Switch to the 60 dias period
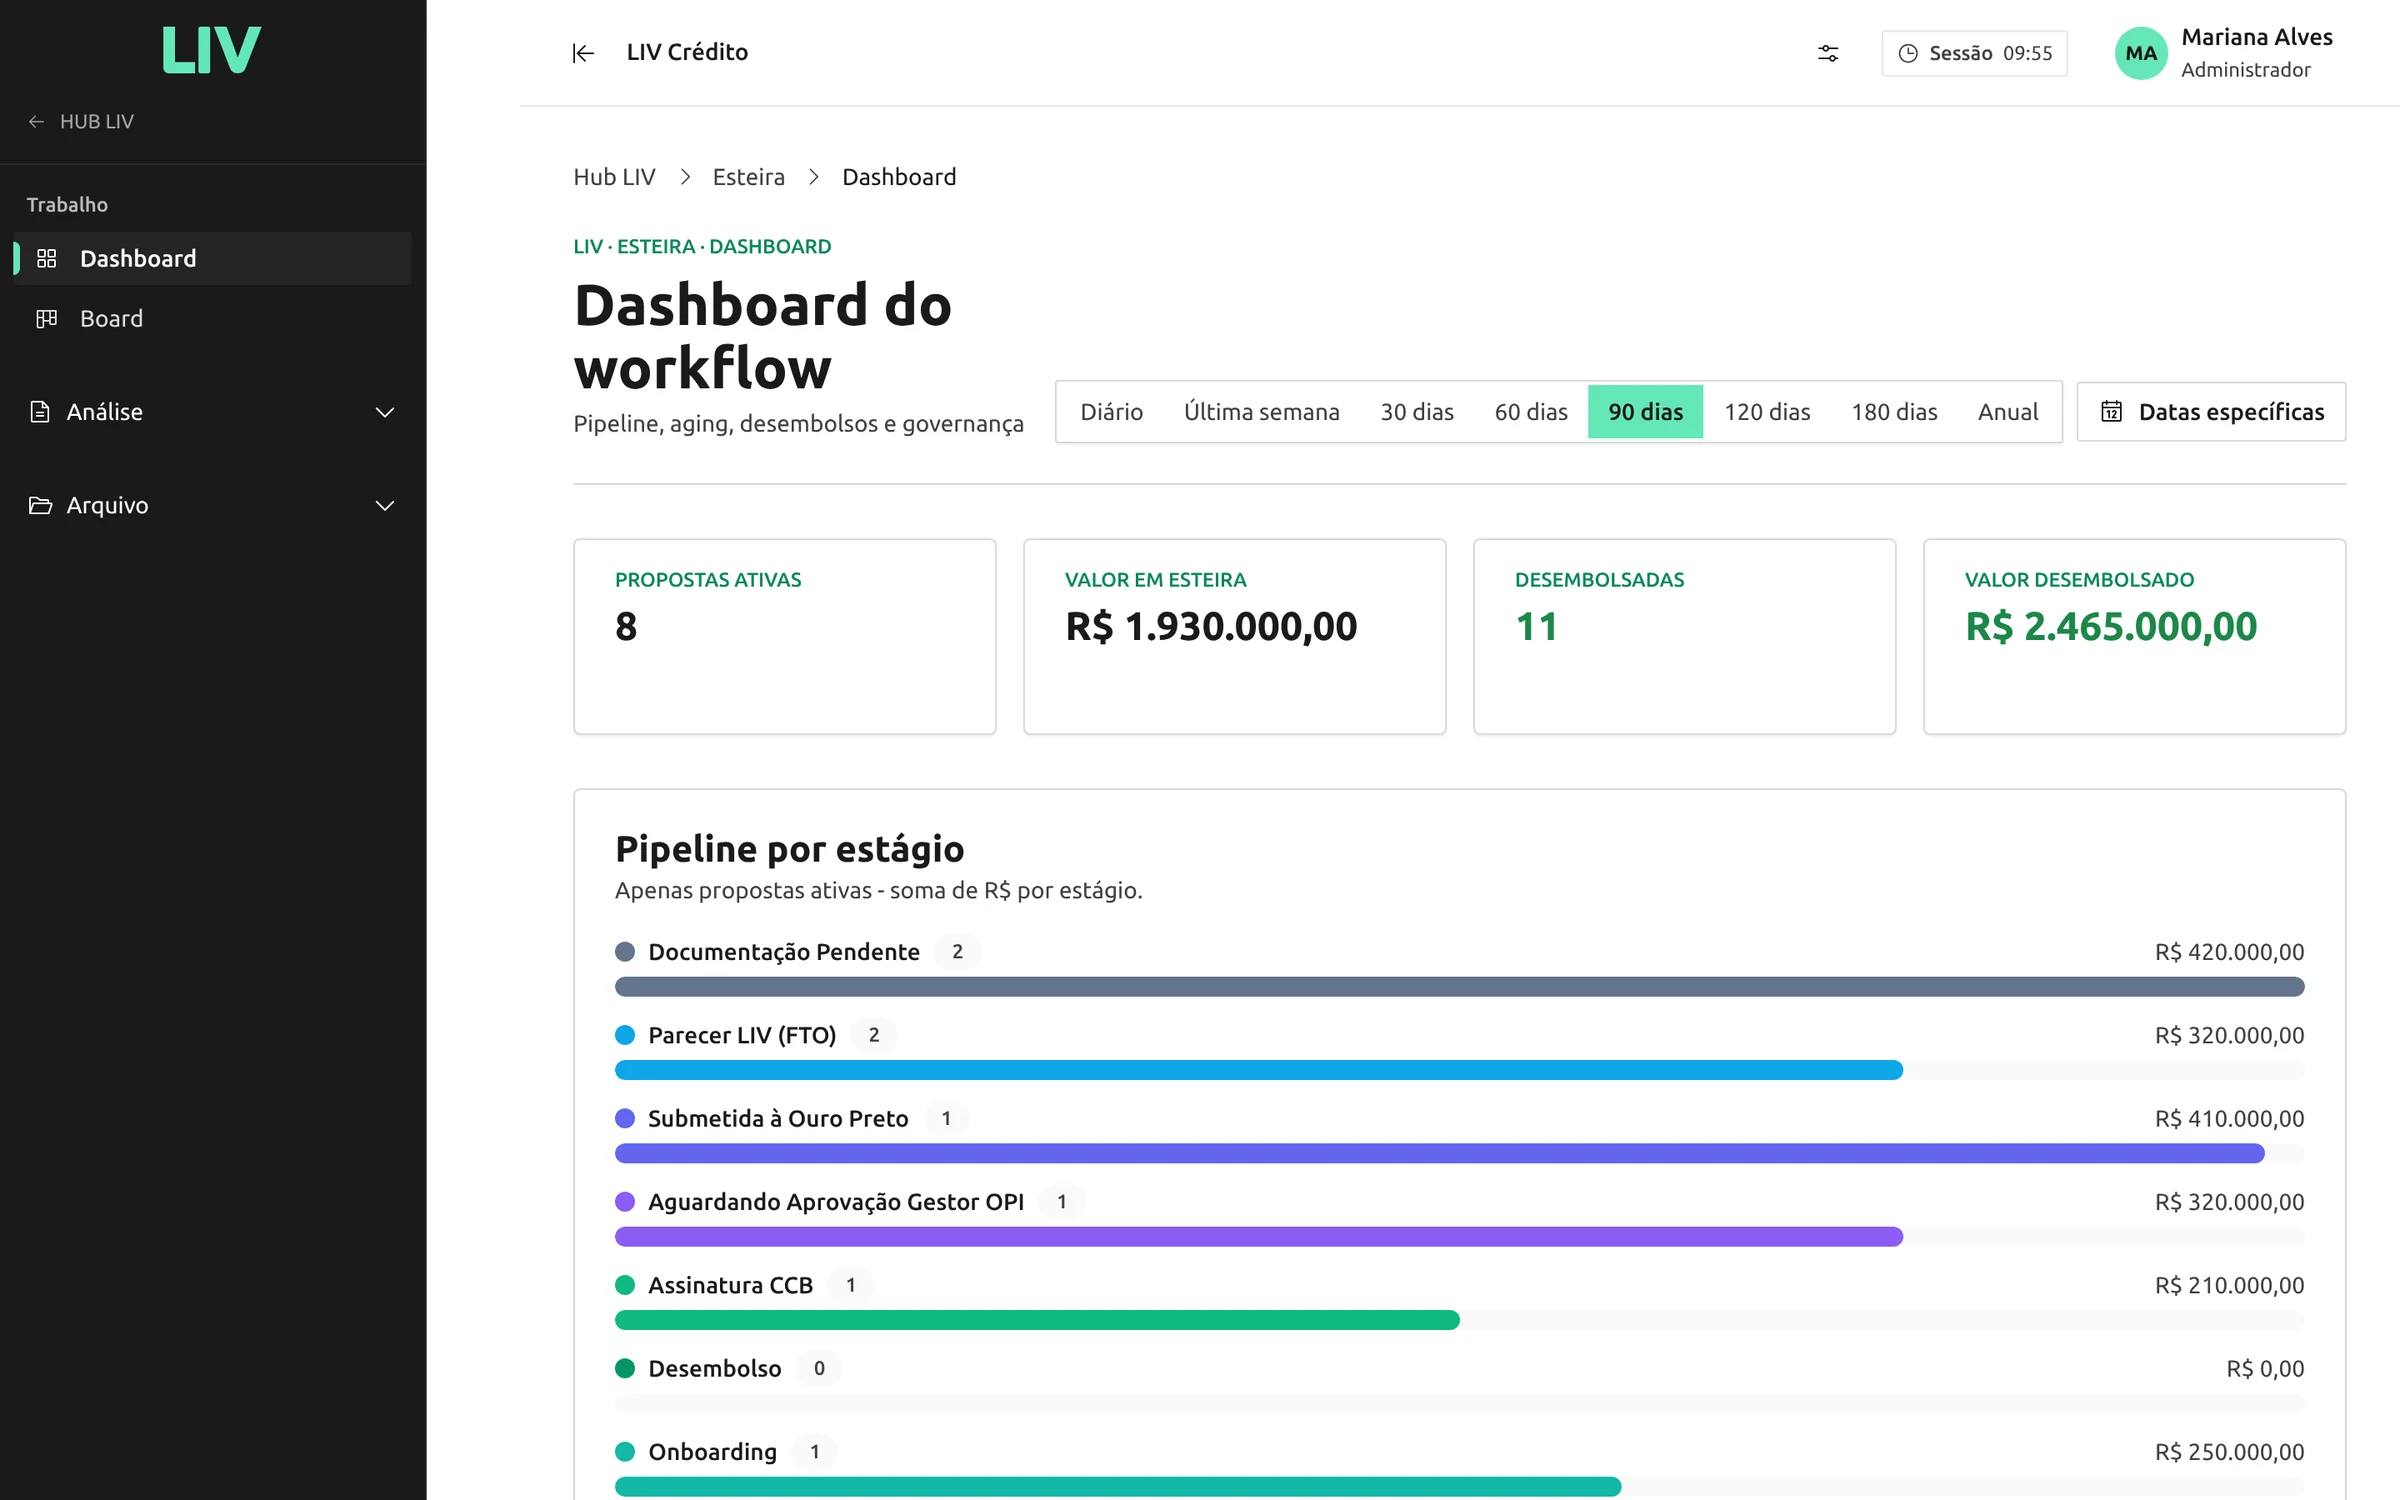Screen dimensions: 2400x1500 coord(1531,412)
